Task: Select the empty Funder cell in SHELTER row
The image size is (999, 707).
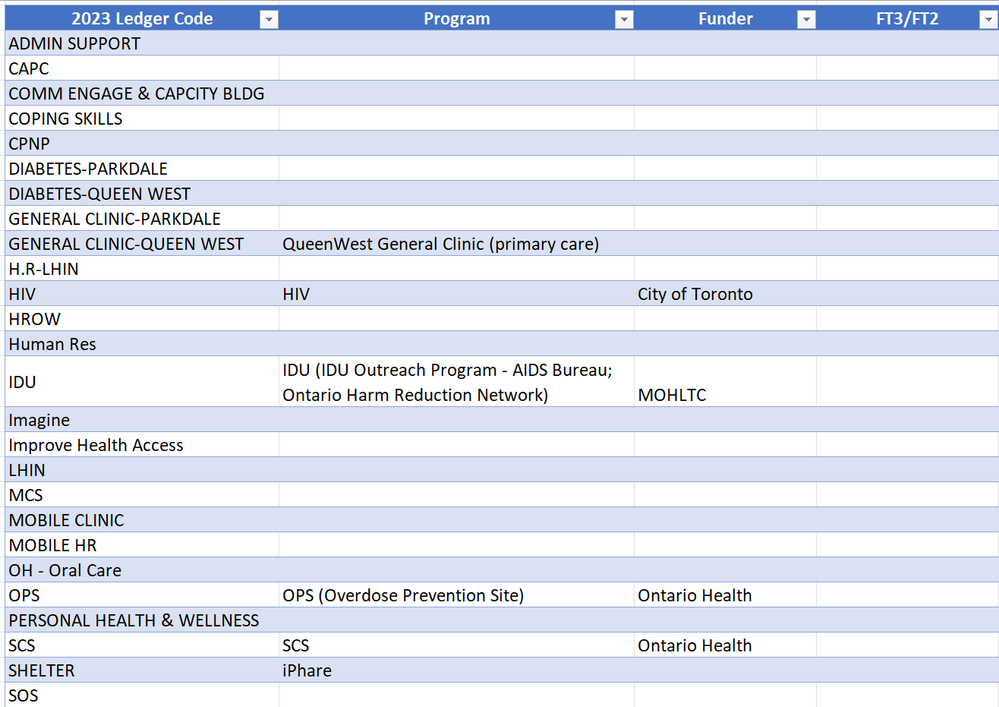Action: [x=726, y=670]
